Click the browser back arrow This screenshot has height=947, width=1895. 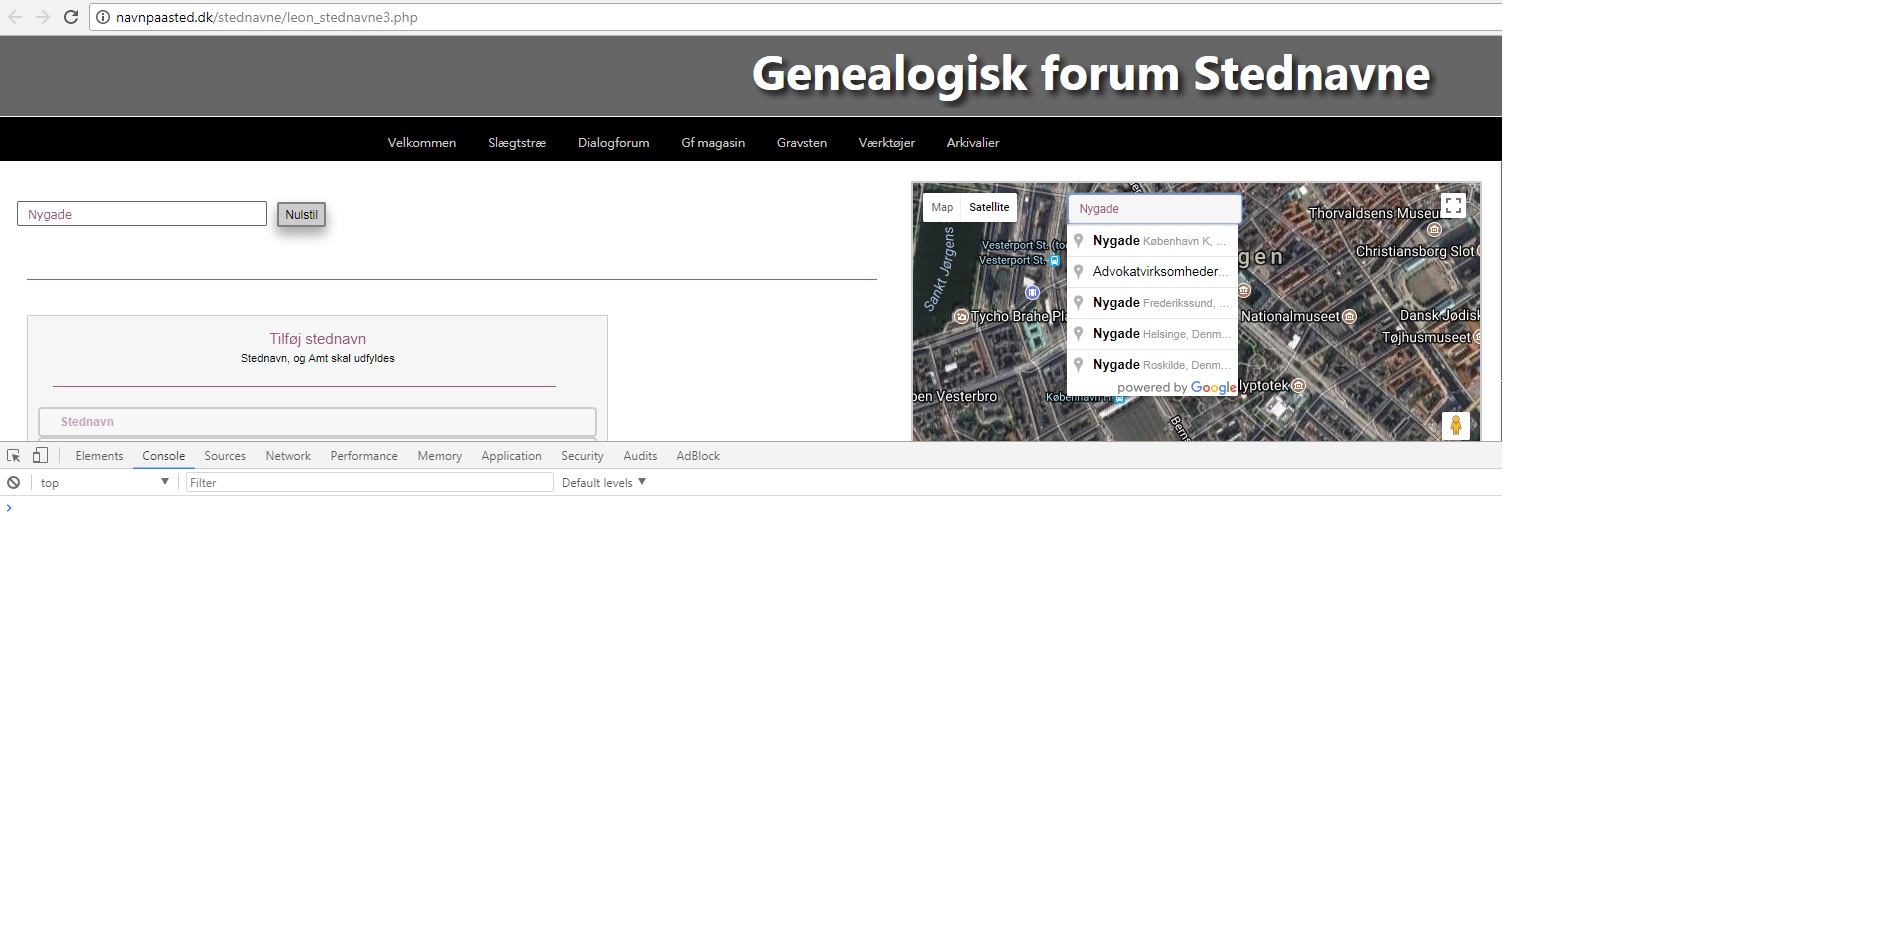15,17
